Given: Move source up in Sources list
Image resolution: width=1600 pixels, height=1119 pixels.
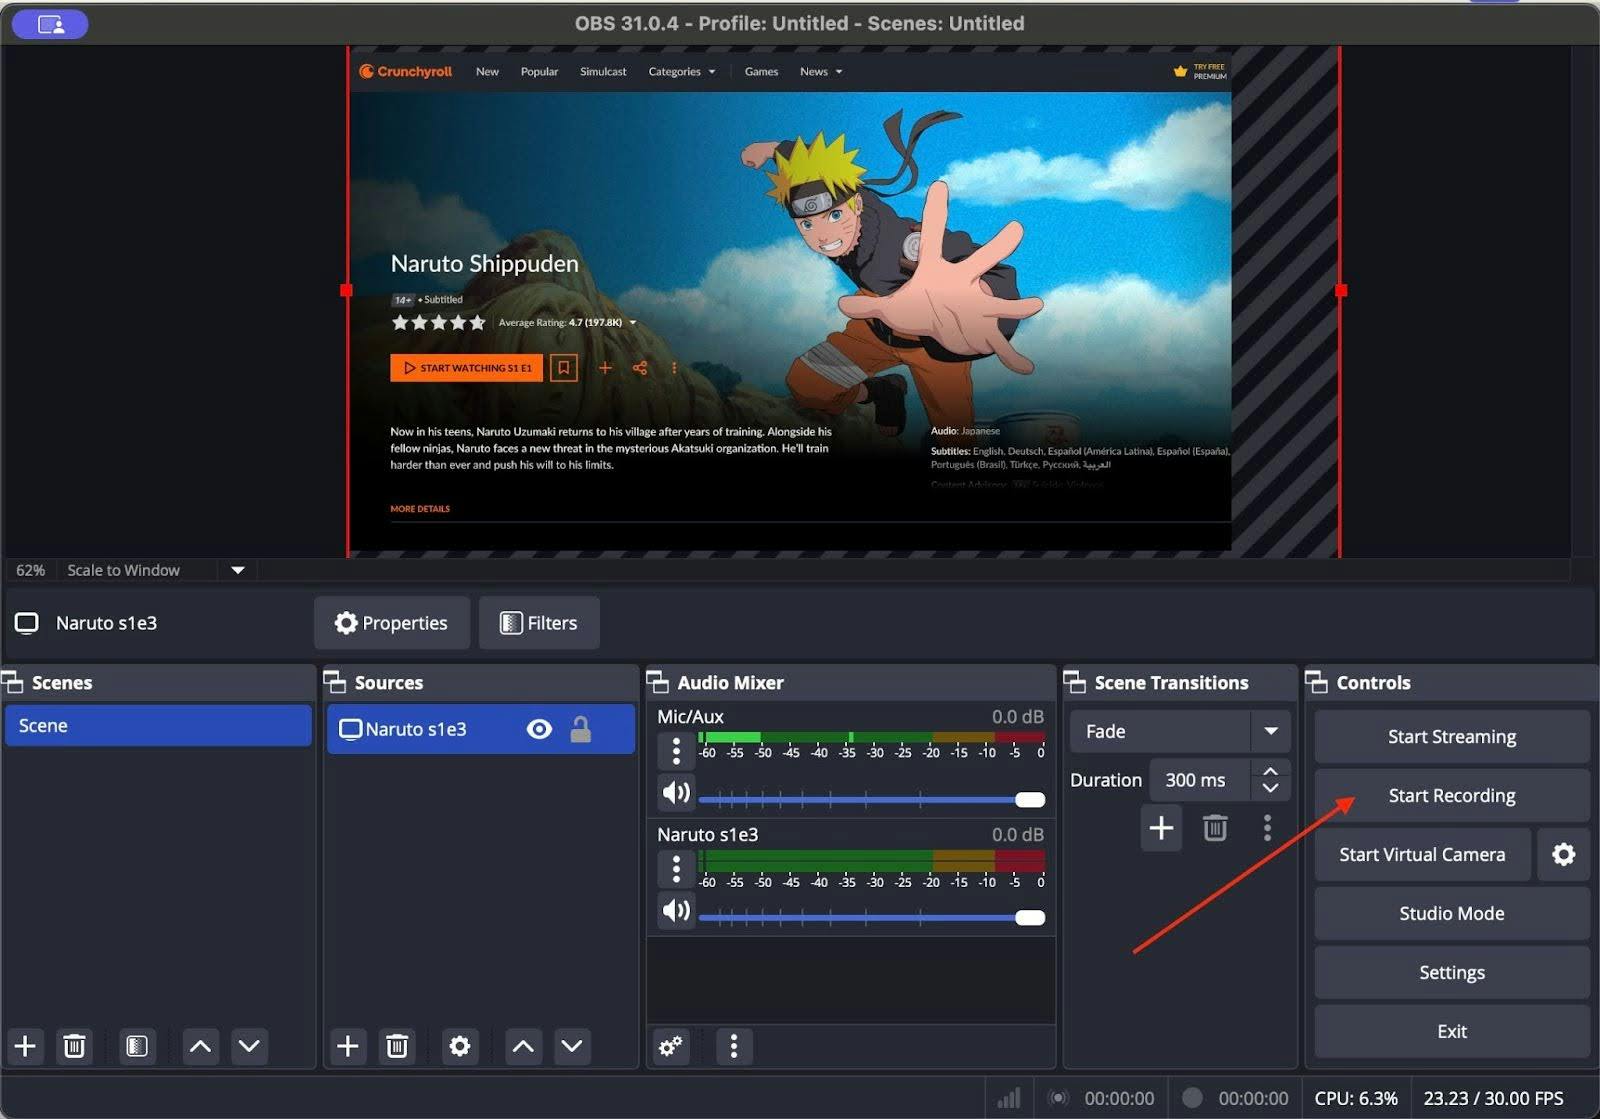Looking at the screenshot, I should point(523,1046).
